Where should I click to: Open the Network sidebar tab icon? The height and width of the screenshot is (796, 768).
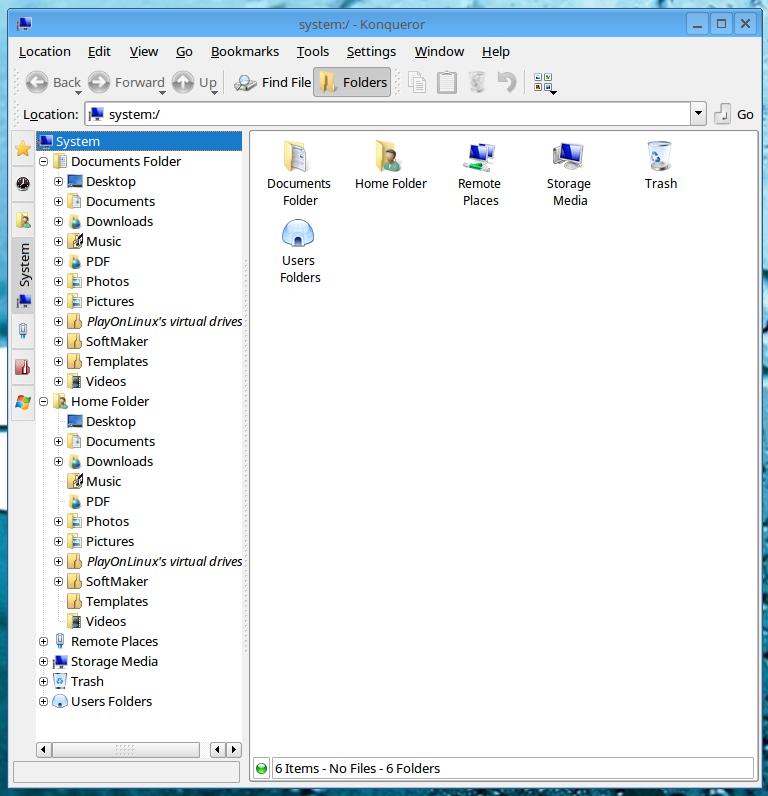point(23,330)
